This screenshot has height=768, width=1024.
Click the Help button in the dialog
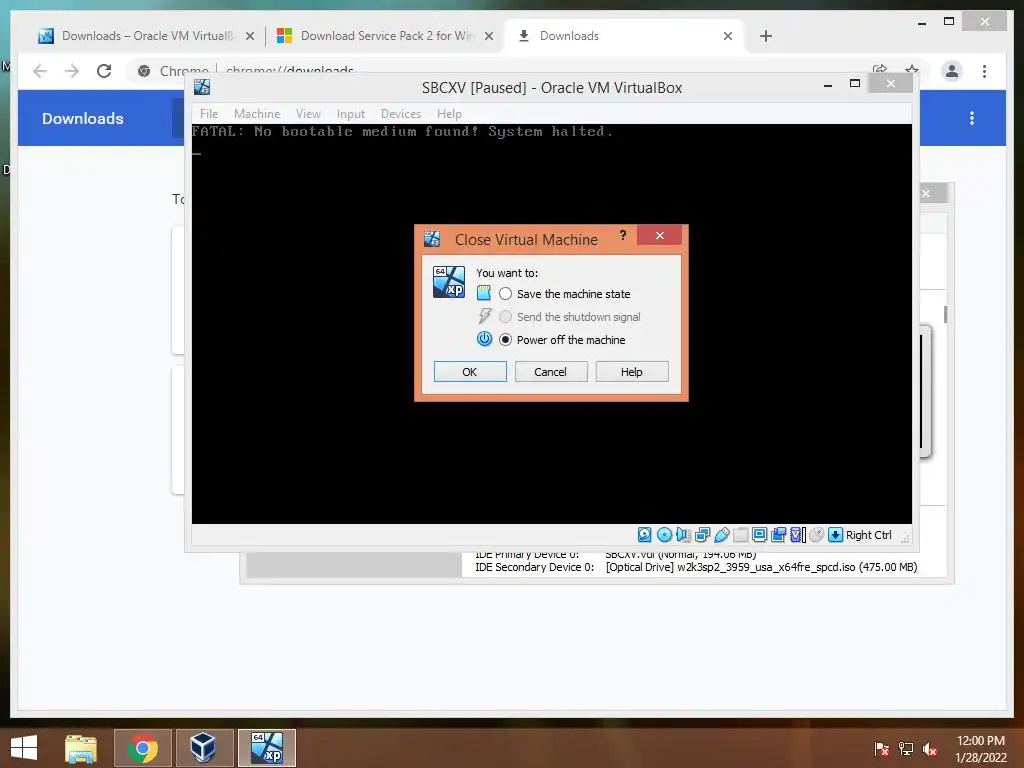632,372
